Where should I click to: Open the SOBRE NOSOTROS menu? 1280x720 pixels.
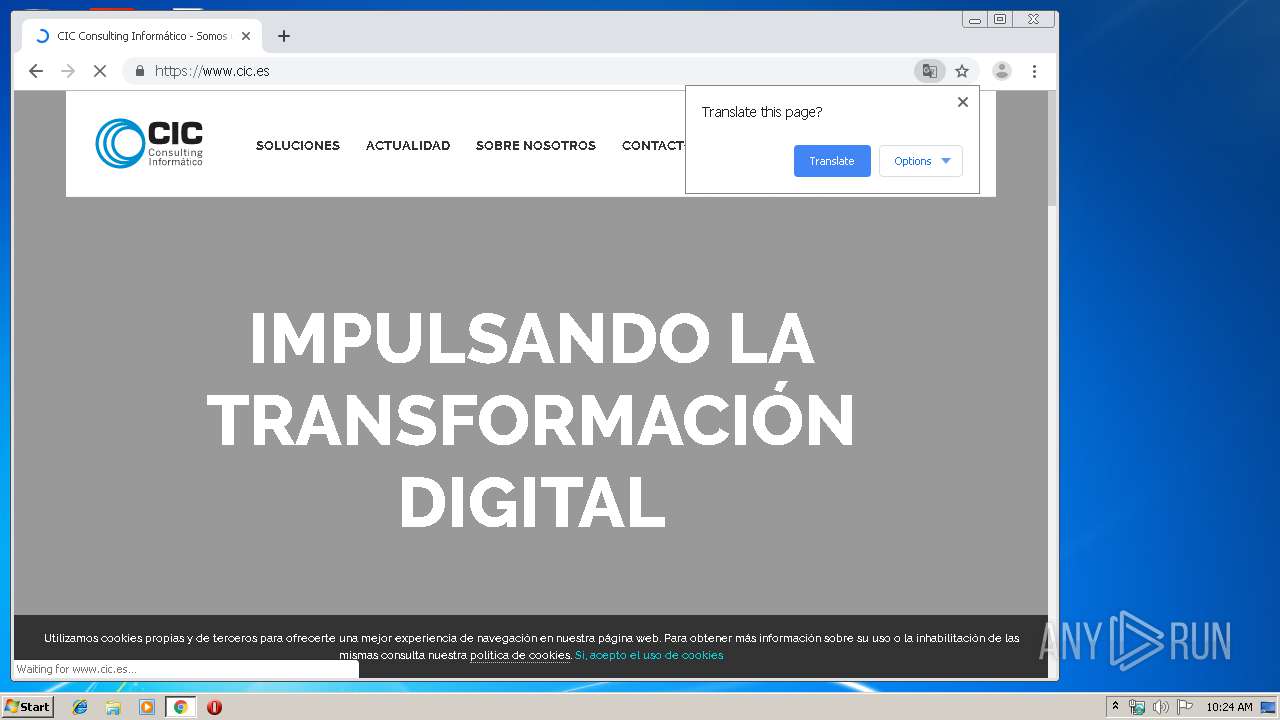[536, 146]
